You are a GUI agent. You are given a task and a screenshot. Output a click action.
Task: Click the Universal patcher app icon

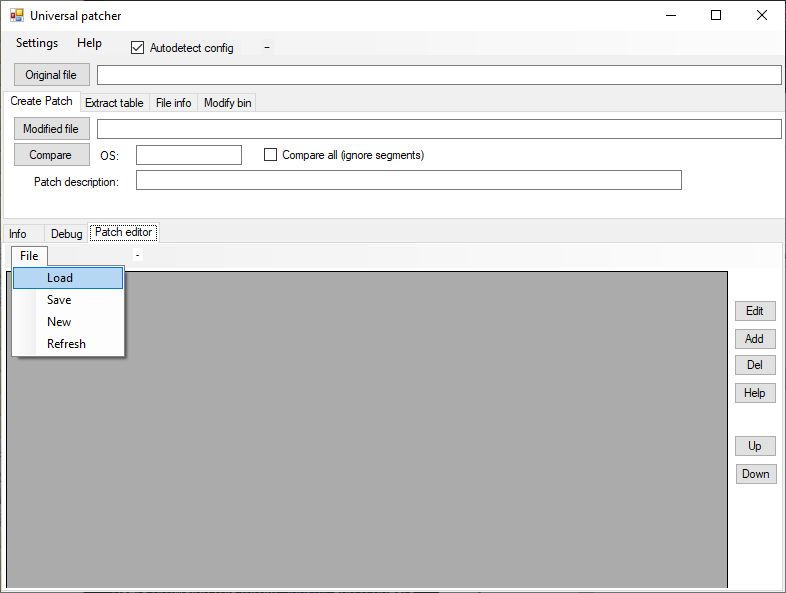pyautogui.click(x=17, y=16)
